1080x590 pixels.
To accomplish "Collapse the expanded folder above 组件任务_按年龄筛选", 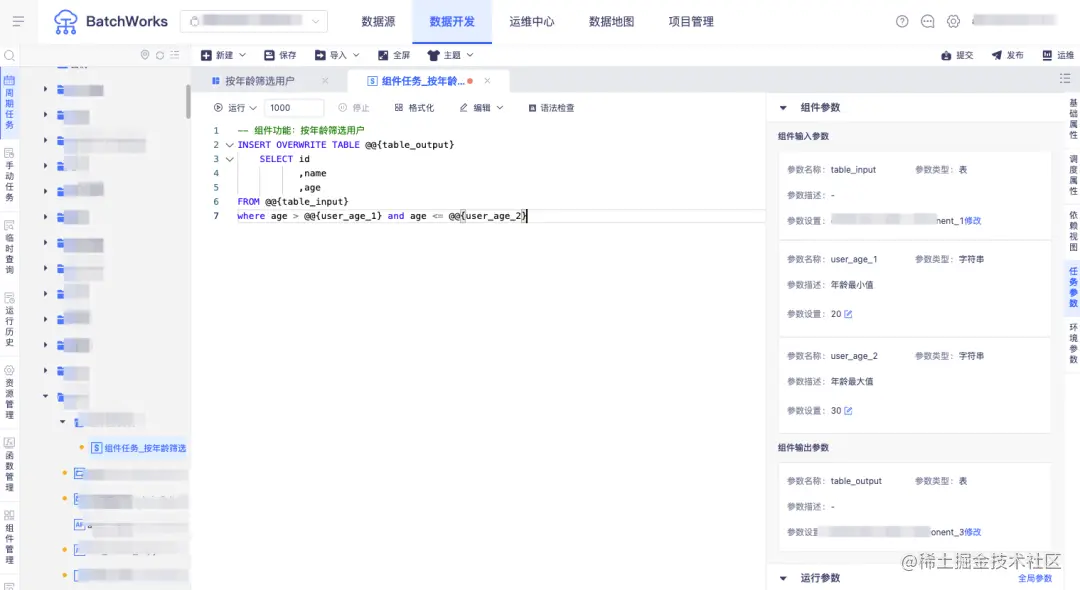I will tap(63, 421).
